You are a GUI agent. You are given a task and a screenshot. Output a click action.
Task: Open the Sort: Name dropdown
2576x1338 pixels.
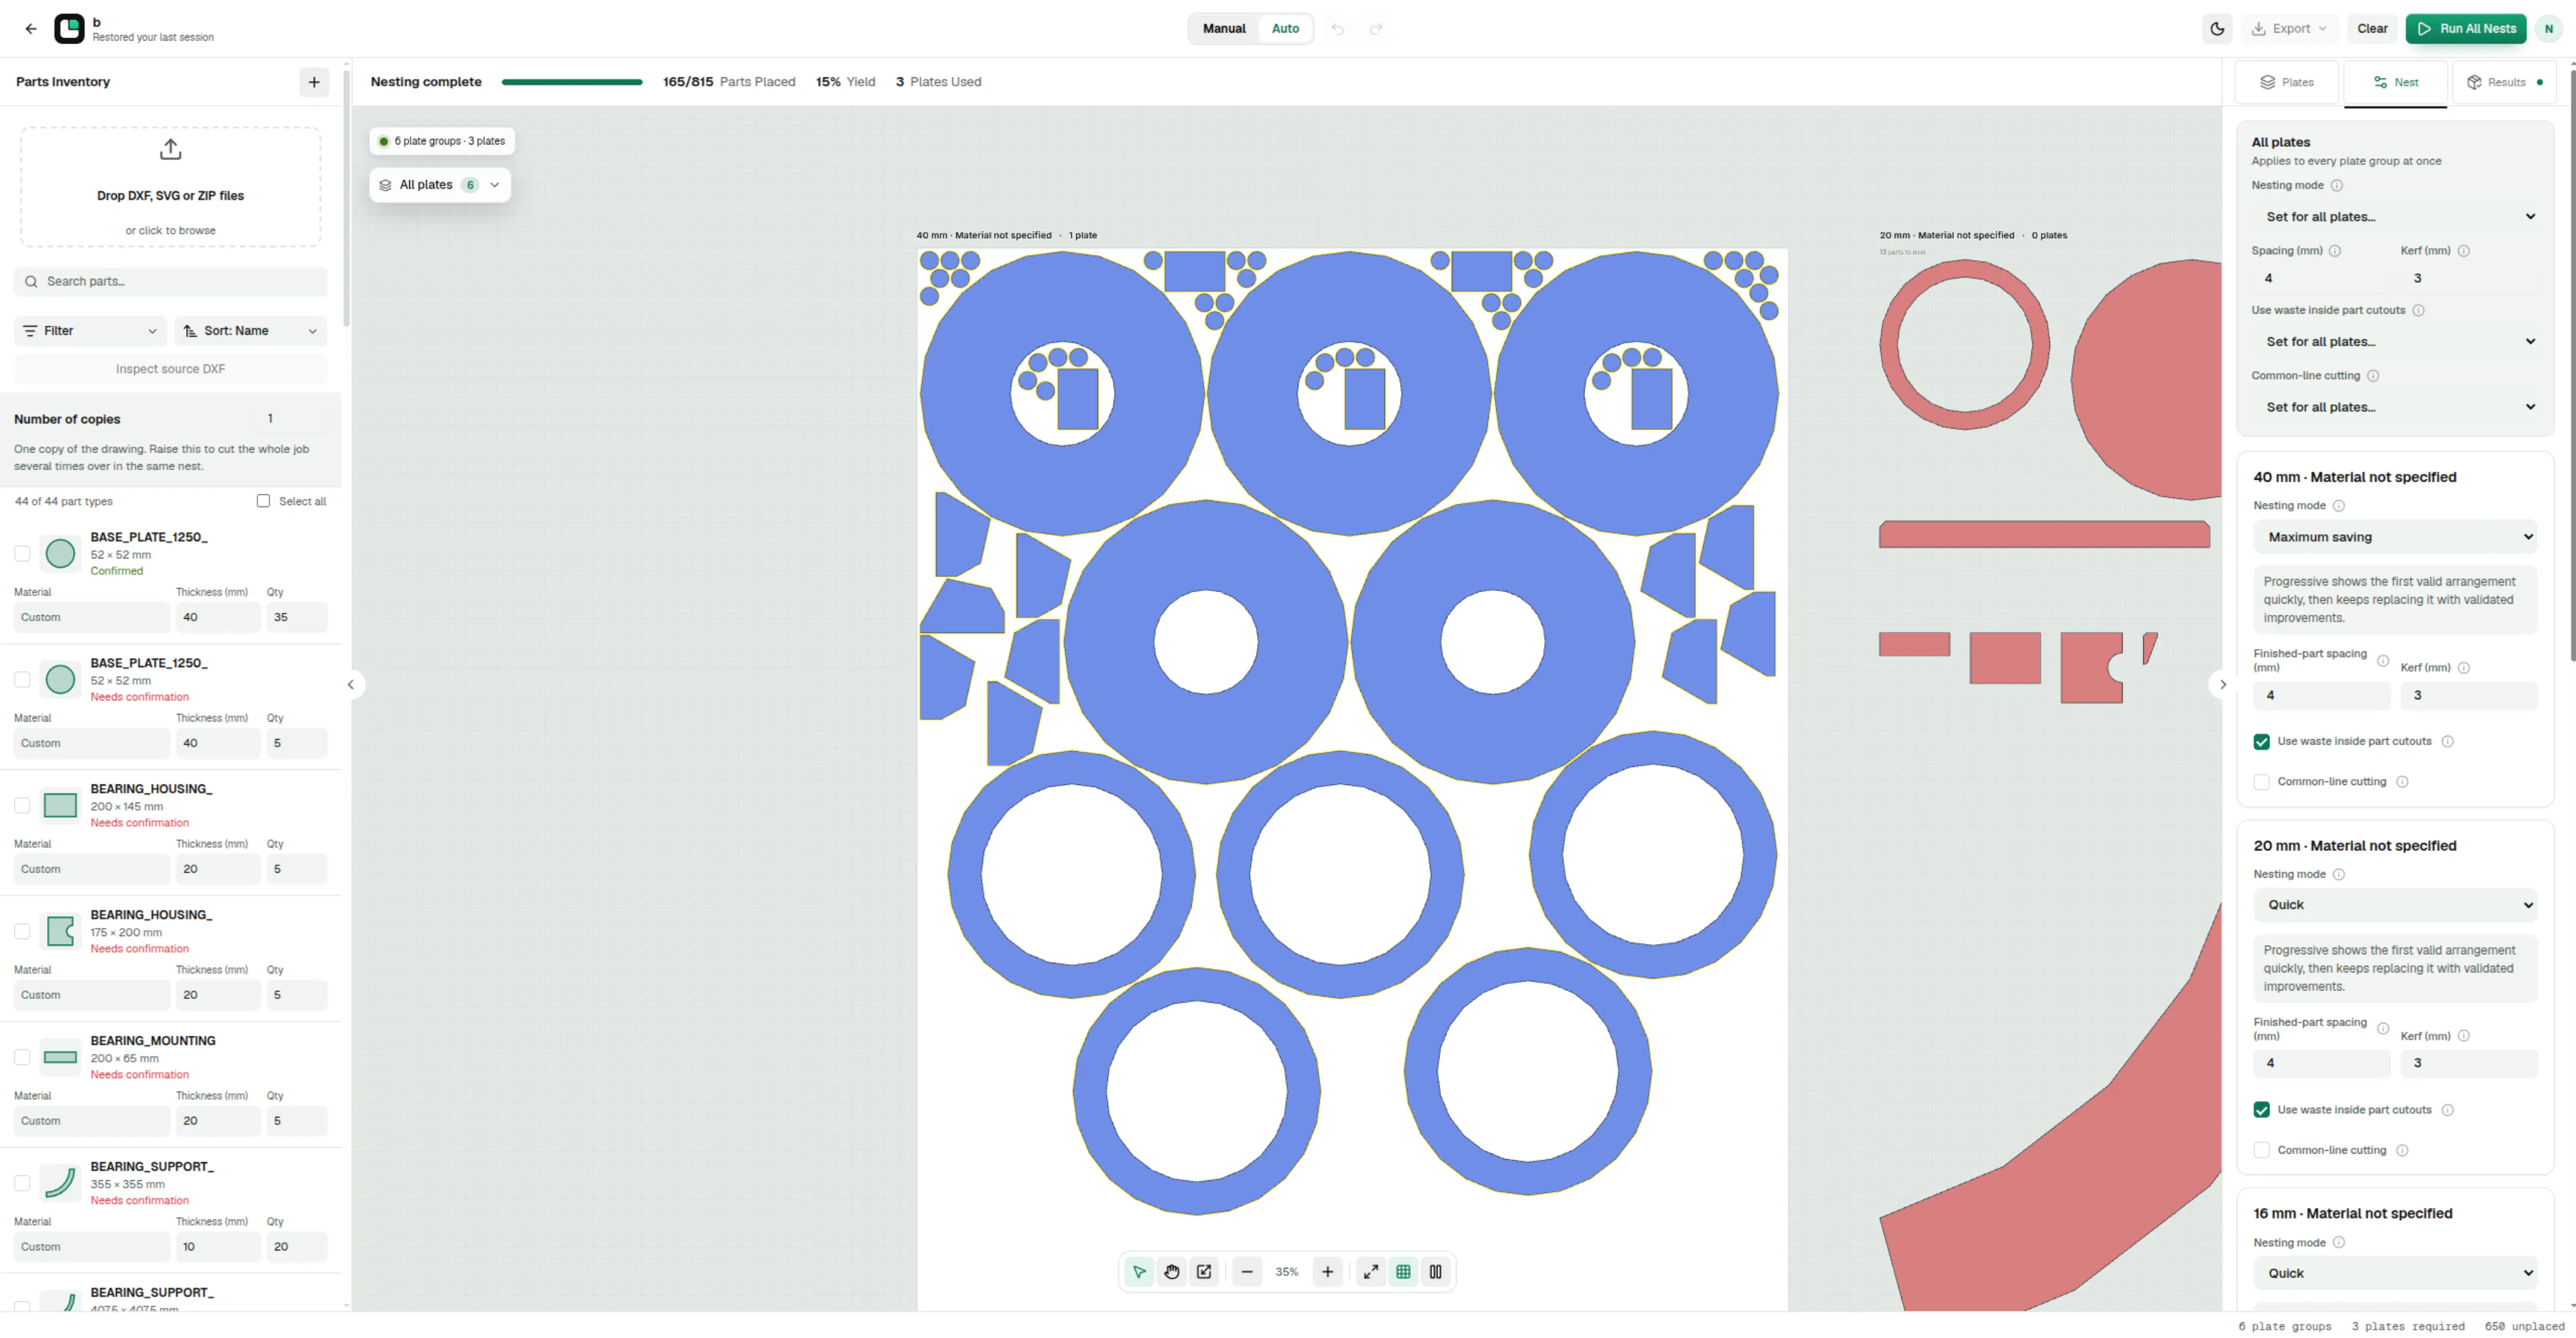pos(251,331)
